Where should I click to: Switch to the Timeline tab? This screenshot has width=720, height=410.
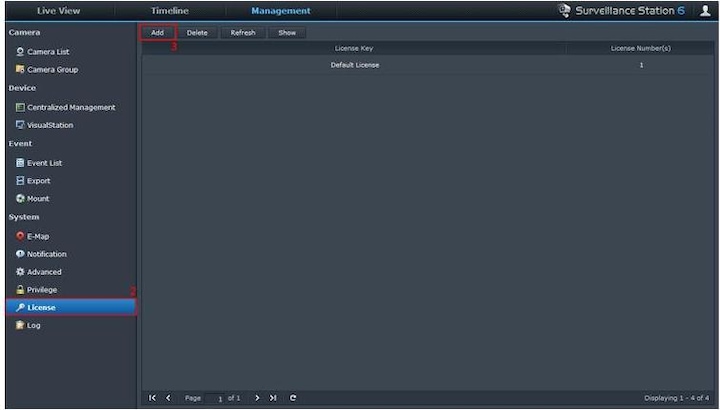point(169,11)
